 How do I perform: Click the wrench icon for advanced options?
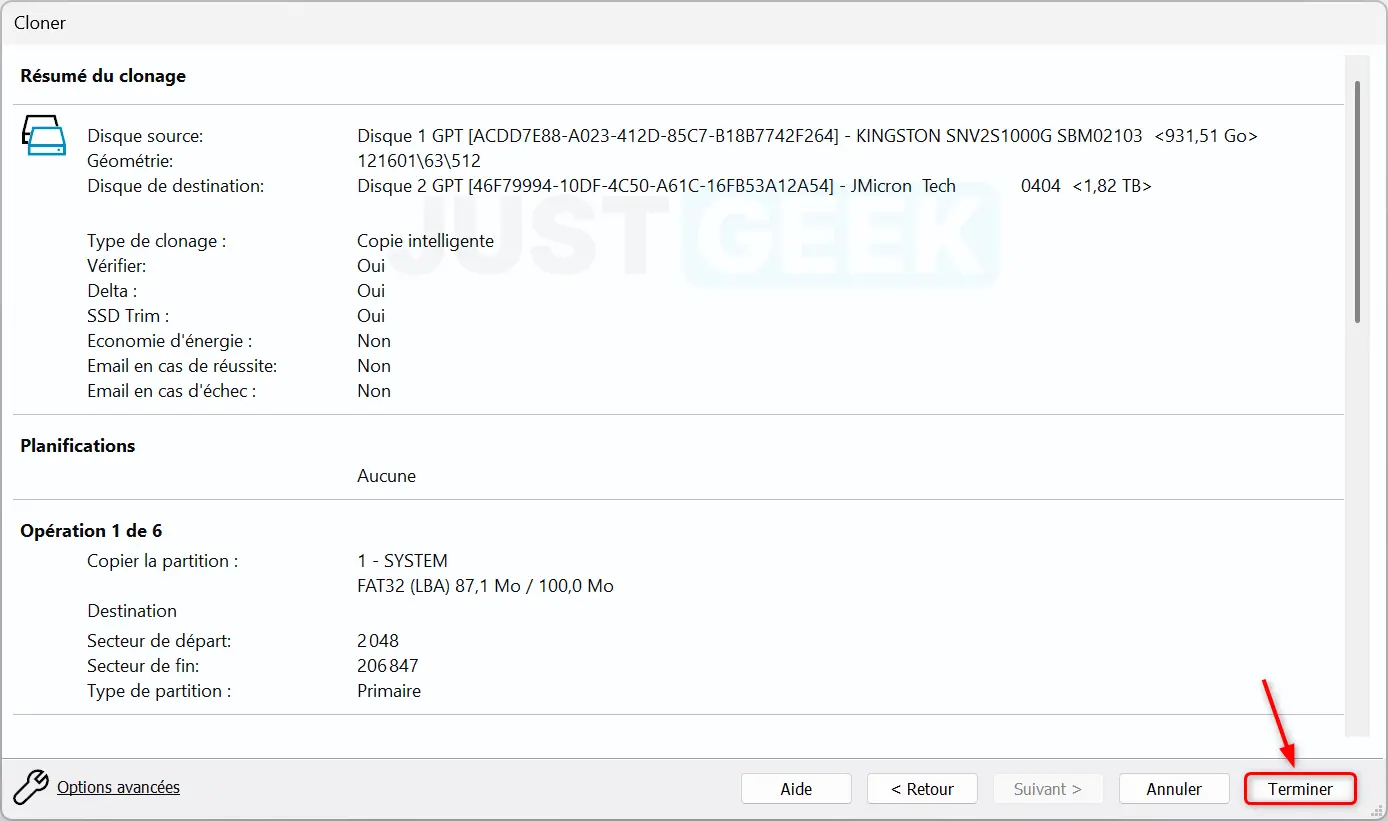pyautogui.click(x=31, y=787)
